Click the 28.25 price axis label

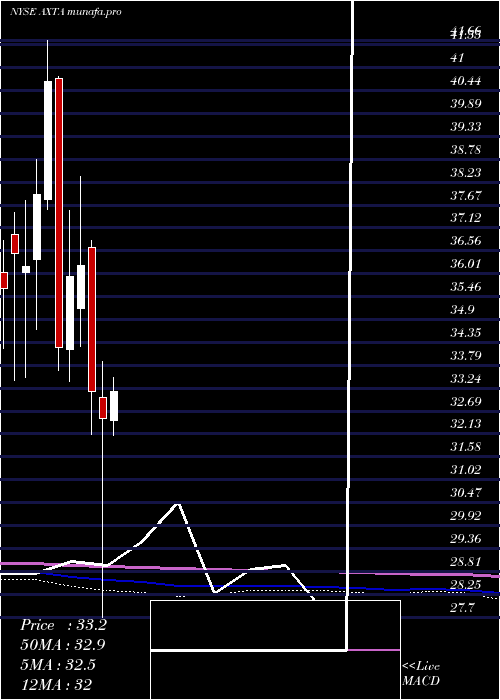(466, 584)
